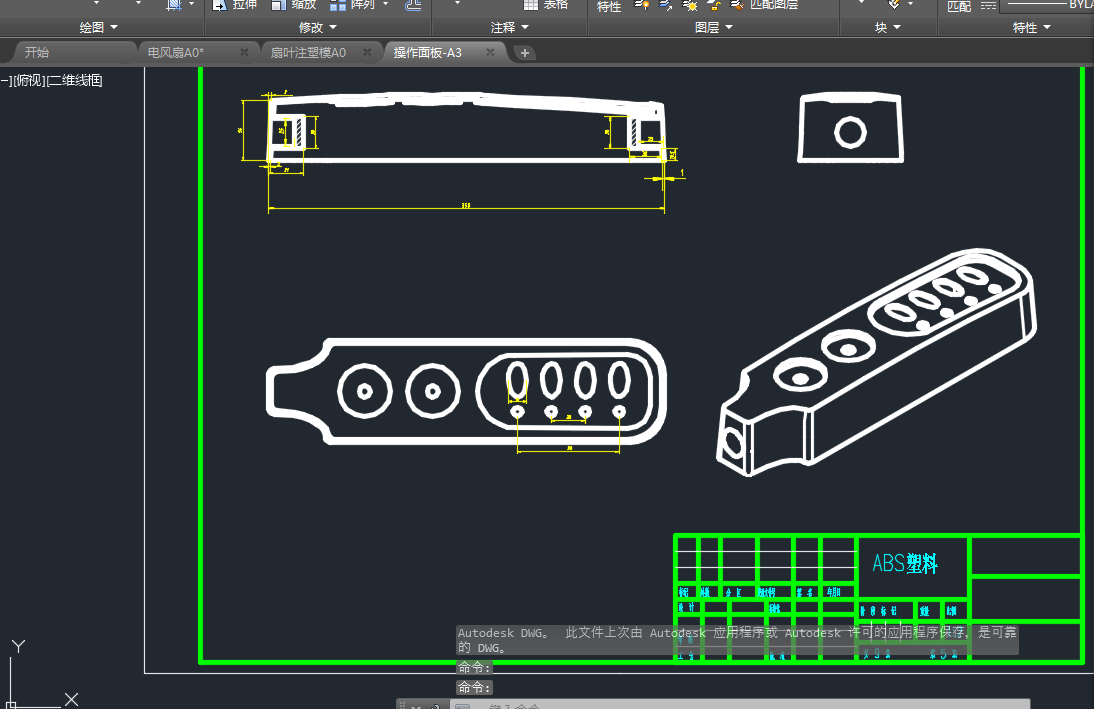Click the Array (阵列) tool
This screenshot has height=709, width=1094.
click(352, 4)
